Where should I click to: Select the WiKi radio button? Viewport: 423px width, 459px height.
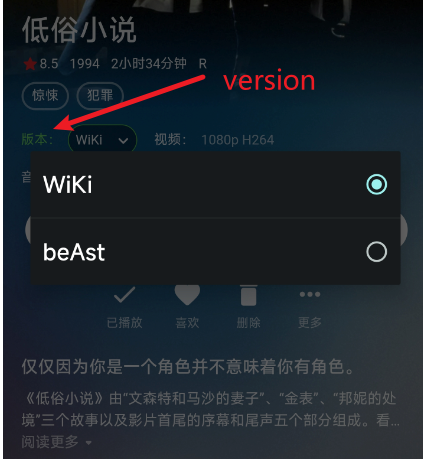[376, 184]
